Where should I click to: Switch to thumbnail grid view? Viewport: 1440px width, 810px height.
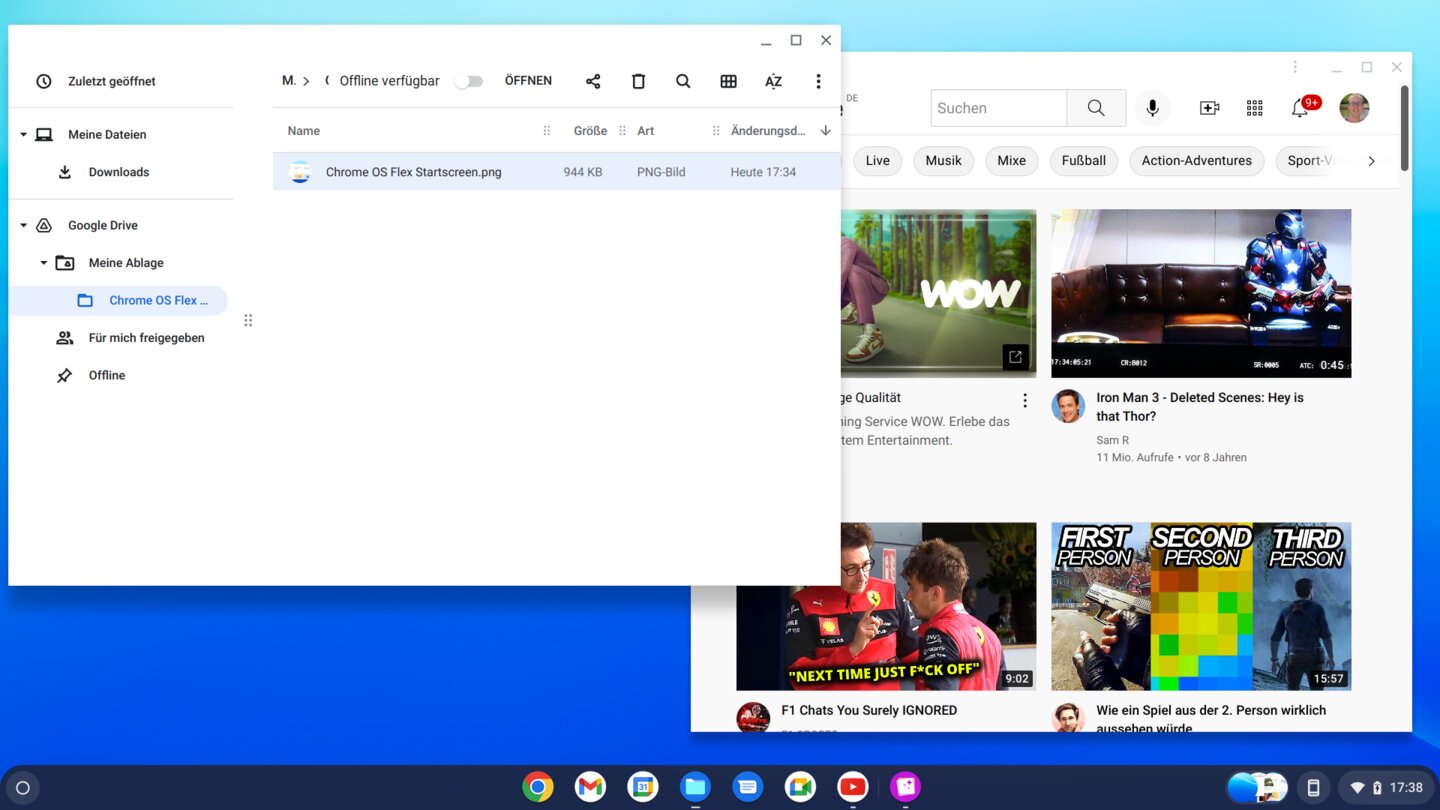coord(728,81)
